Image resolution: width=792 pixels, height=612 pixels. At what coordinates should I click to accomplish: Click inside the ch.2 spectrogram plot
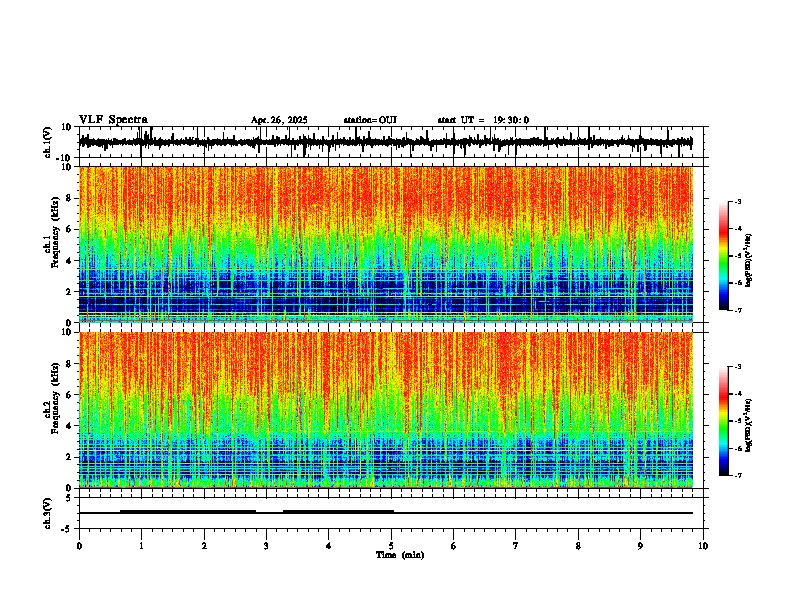point(386,410)
